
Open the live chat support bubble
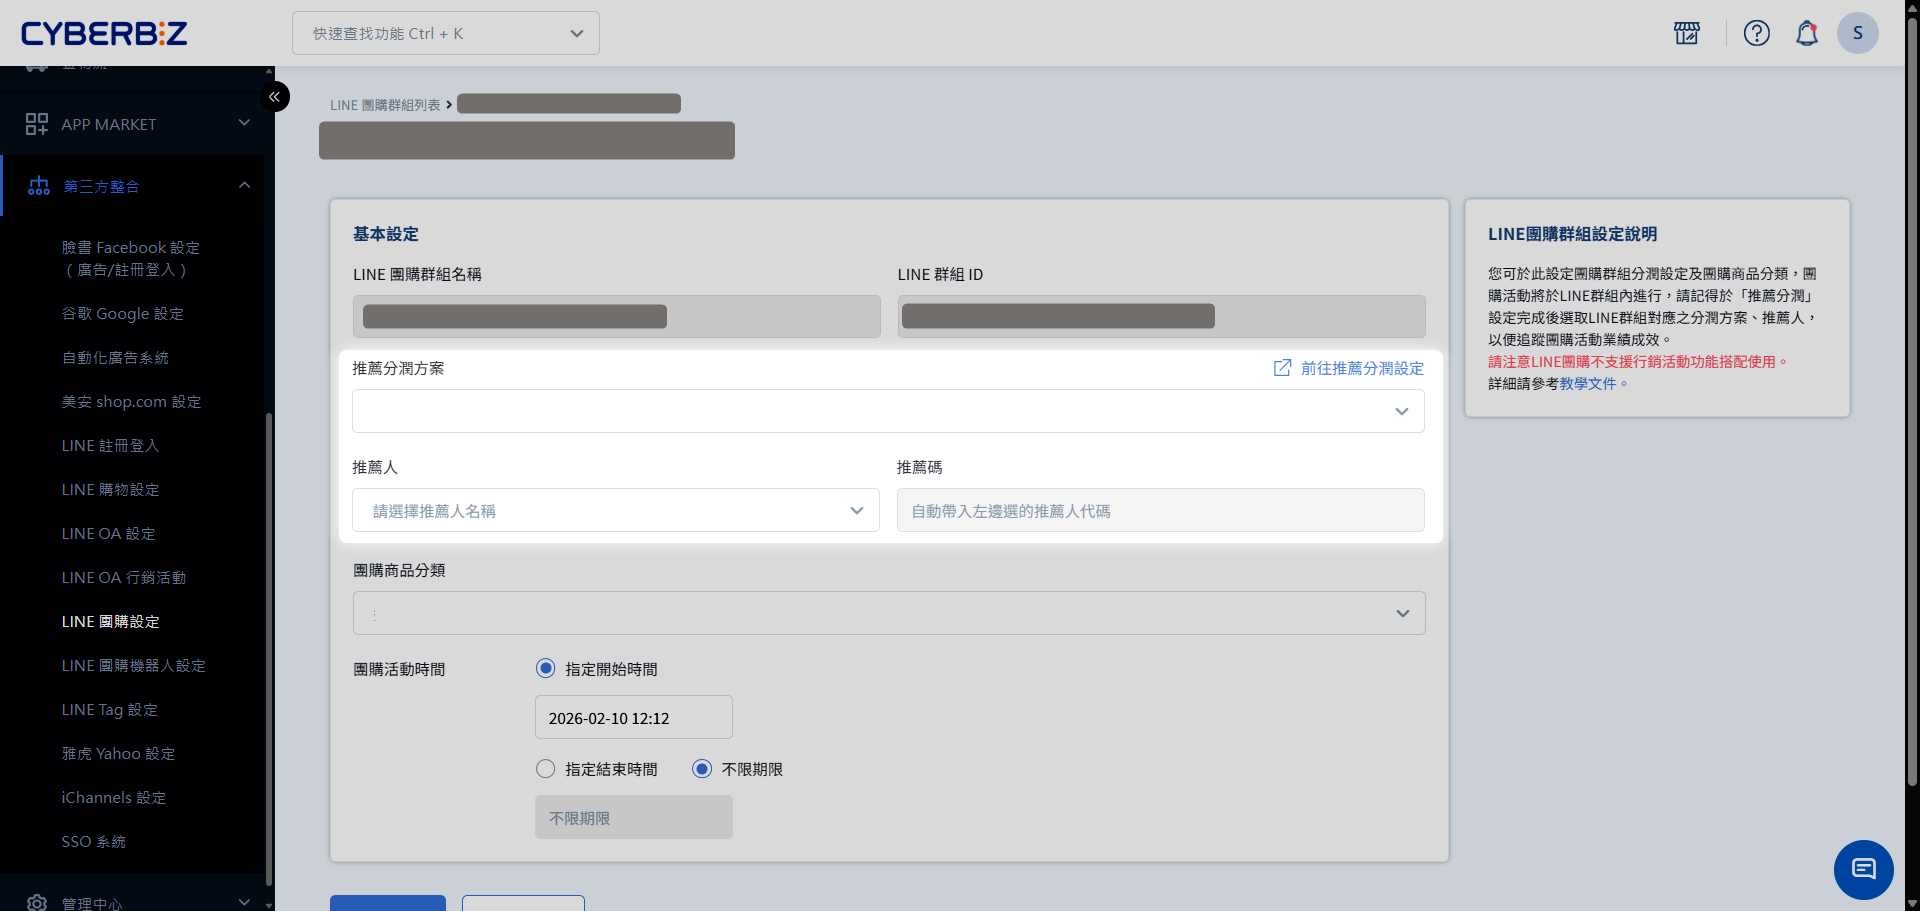pyautogui.click(x=1863, y=869)
